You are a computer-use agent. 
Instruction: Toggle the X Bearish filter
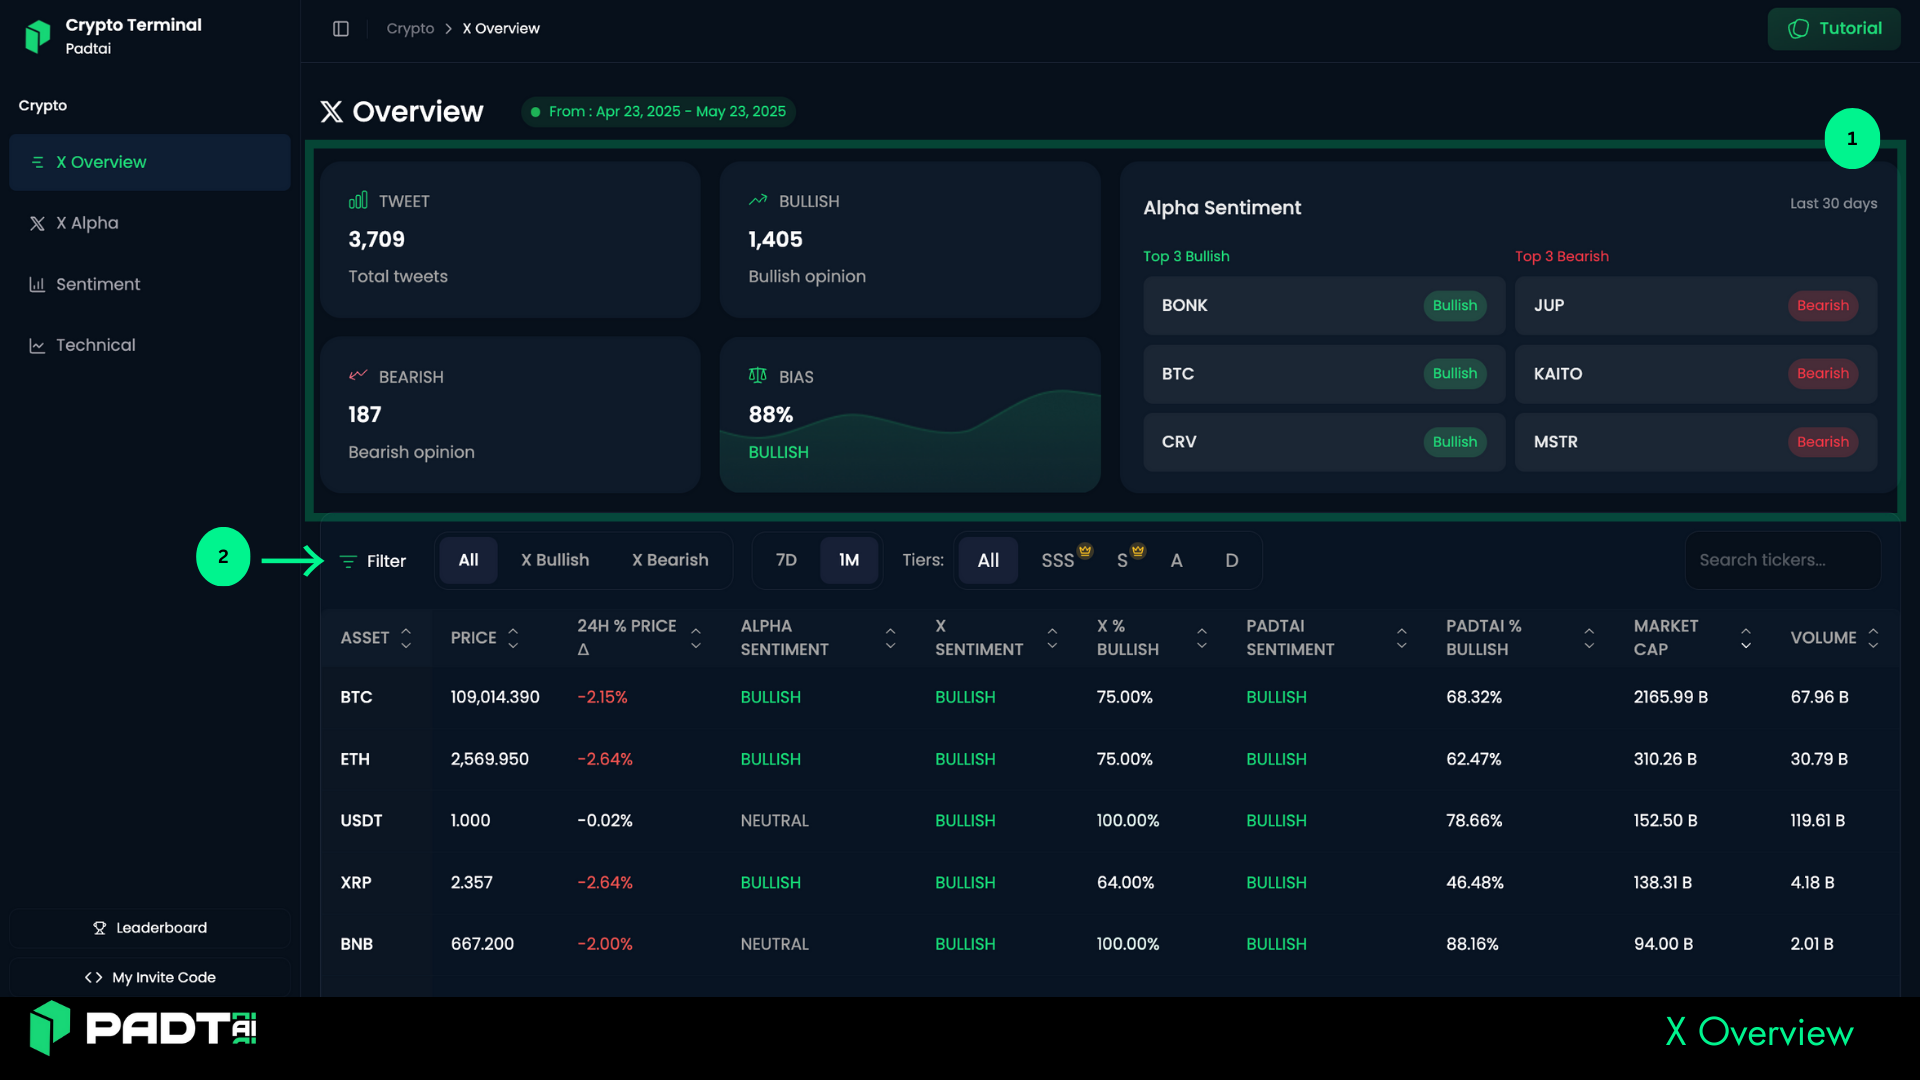670,560
